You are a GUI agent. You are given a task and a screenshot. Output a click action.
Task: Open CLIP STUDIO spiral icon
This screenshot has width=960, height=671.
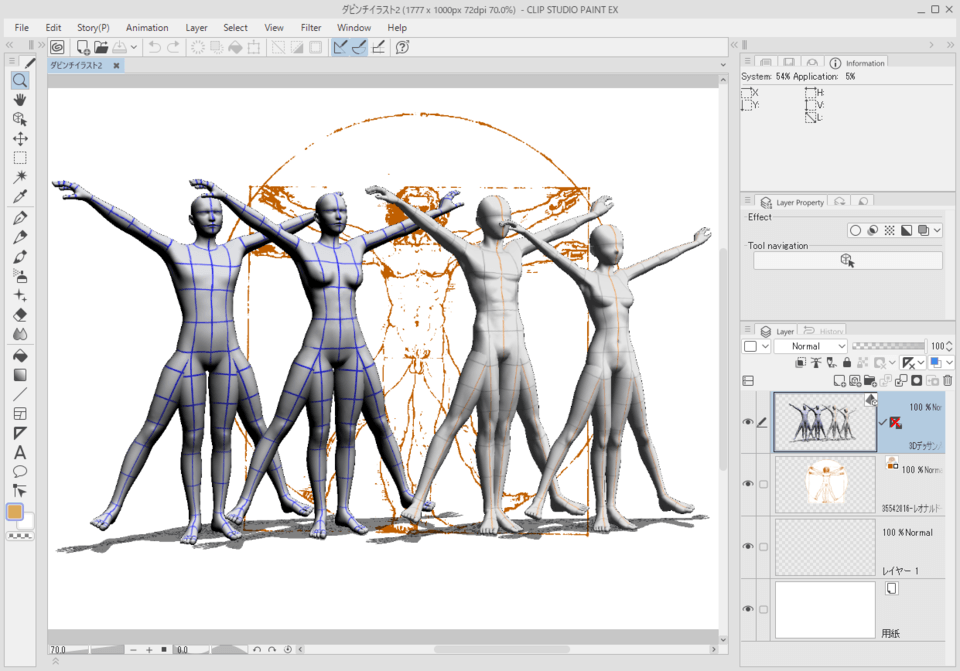(57, 47)
